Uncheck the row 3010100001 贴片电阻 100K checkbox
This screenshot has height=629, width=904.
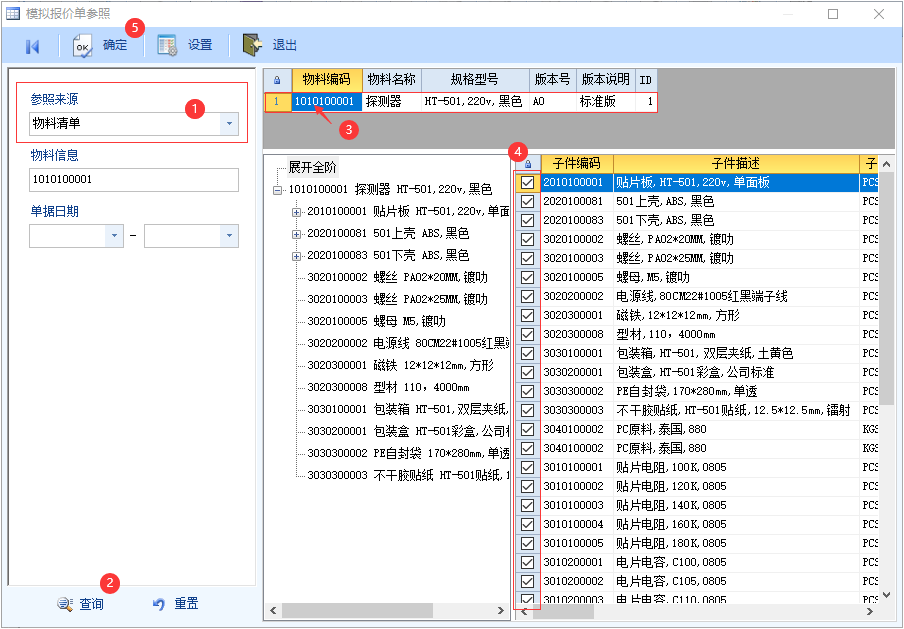point(528,468)
